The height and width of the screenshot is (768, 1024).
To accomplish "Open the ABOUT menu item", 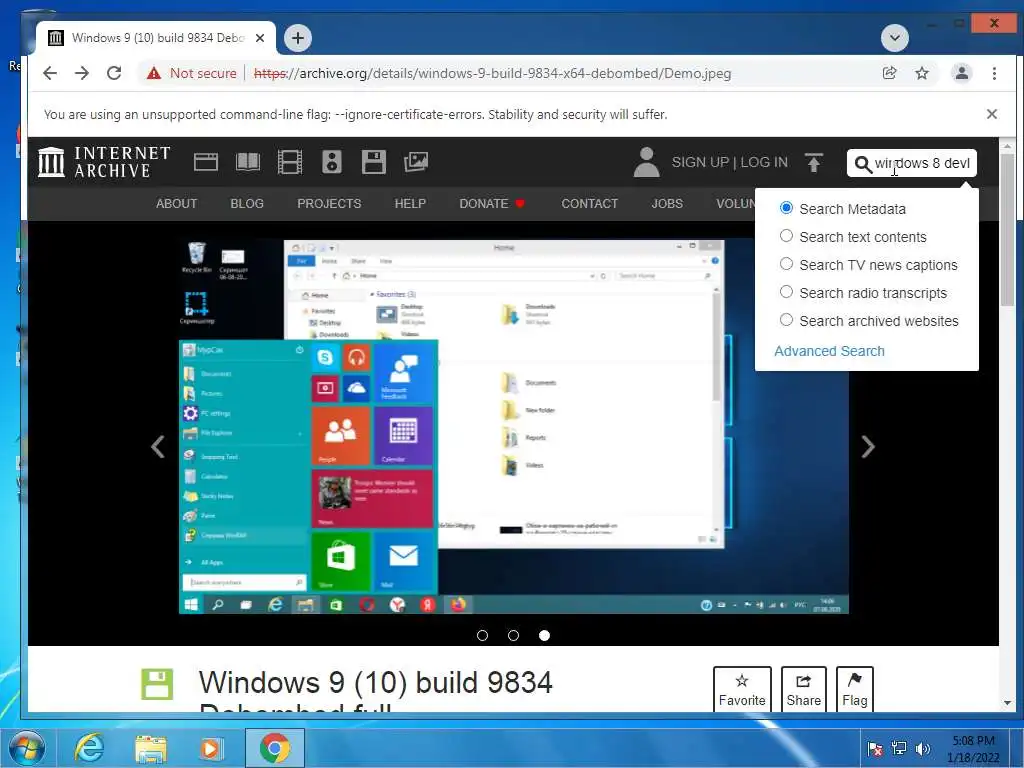I will (x=176, y=204).
